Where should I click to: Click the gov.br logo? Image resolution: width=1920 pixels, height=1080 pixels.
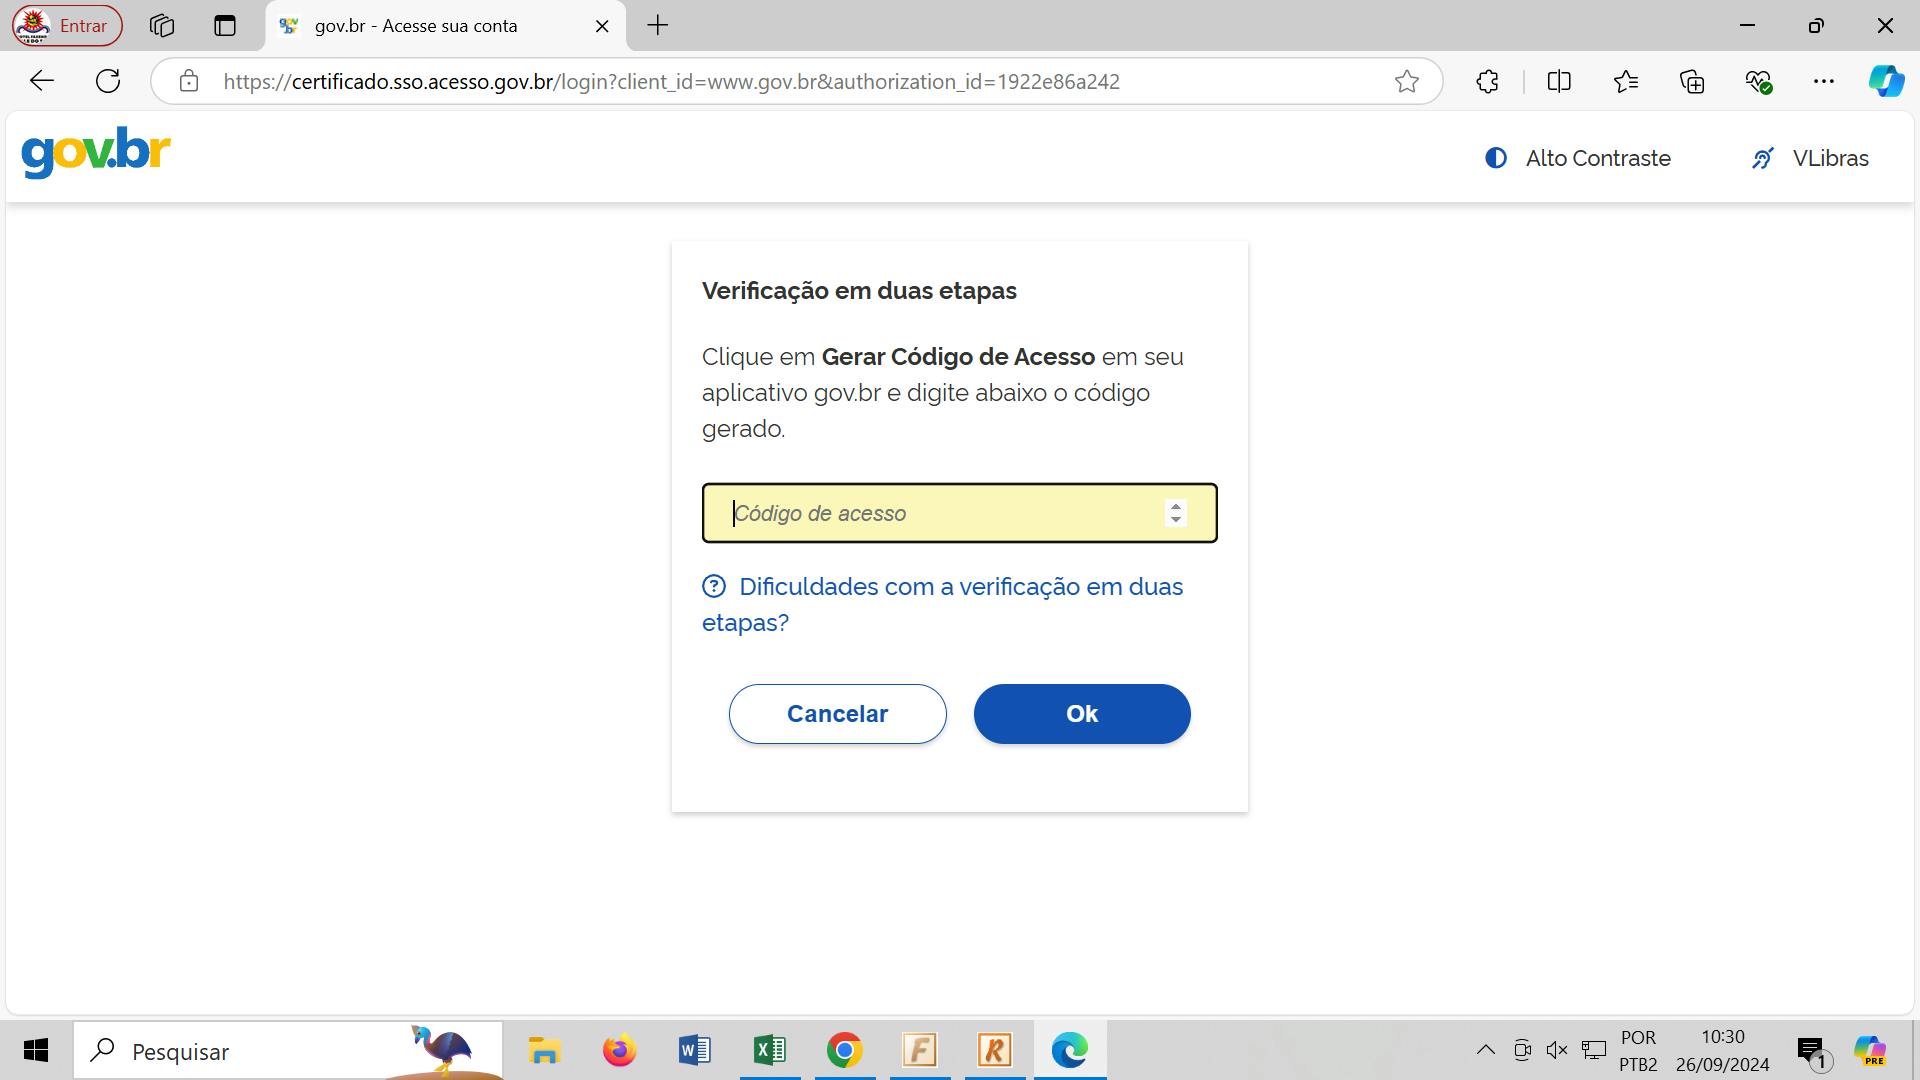(x=96, y=152)
